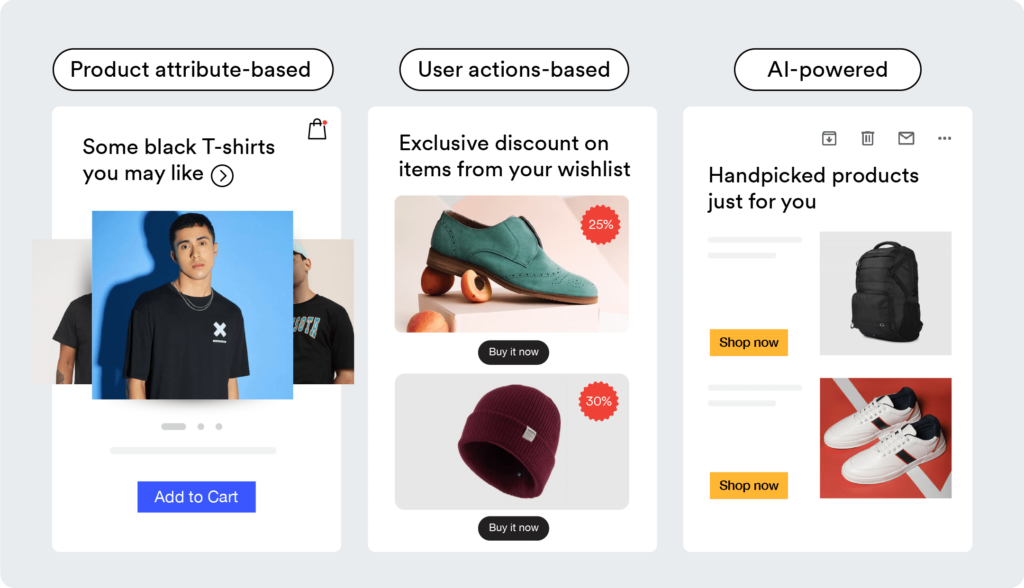The height and width of the screenshot is (588, 1024).
Task: Expand black T-shirts list via circled arrow
Action: point(222,175)
